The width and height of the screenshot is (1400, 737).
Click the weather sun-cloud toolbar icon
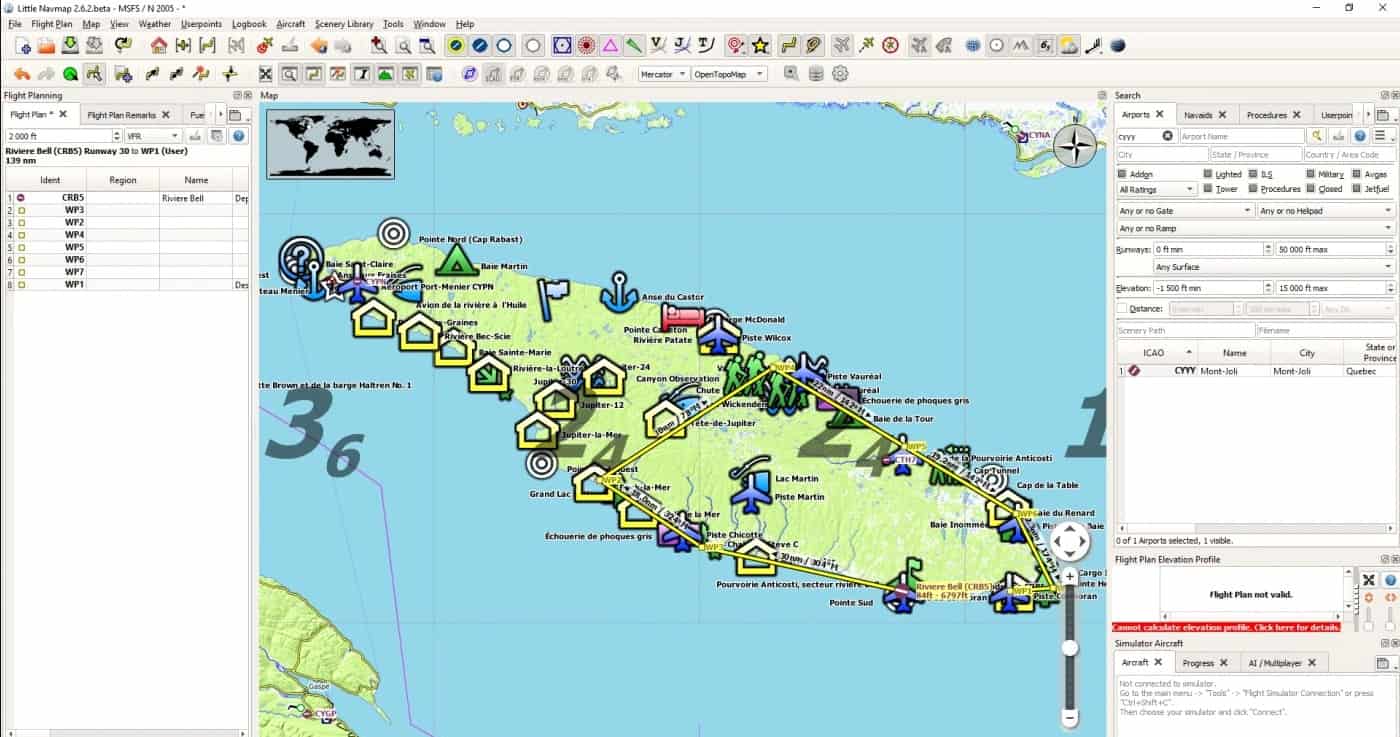point(1069,45)
